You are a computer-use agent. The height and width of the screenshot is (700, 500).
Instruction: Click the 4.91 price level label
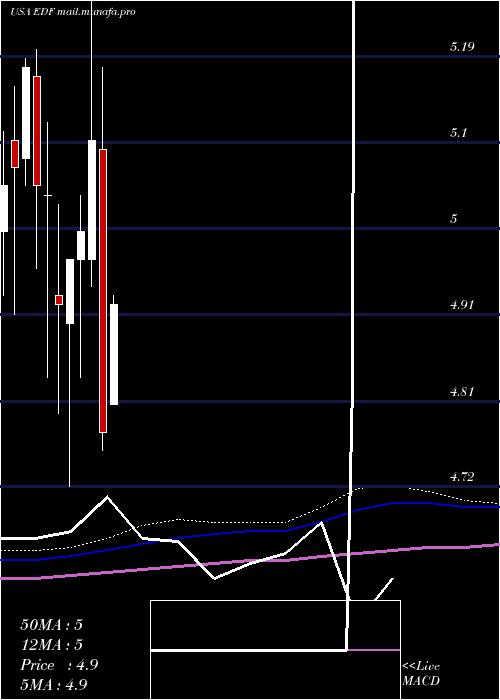coord(462,305)
